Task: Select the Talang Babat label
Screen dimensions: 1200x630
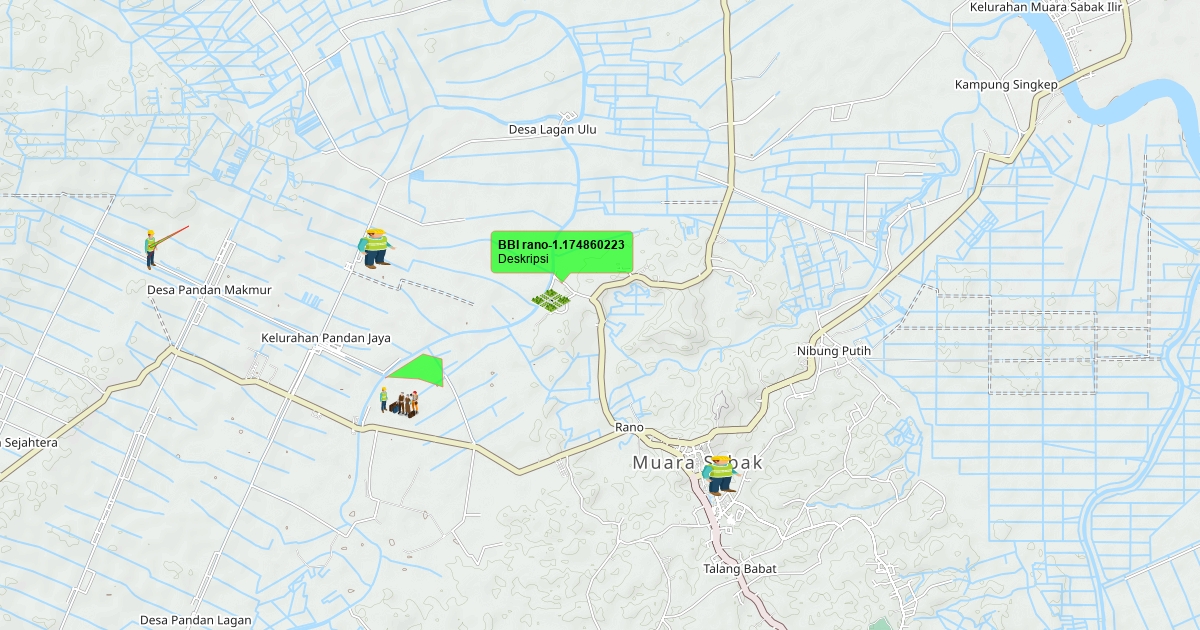Action: 739,569
